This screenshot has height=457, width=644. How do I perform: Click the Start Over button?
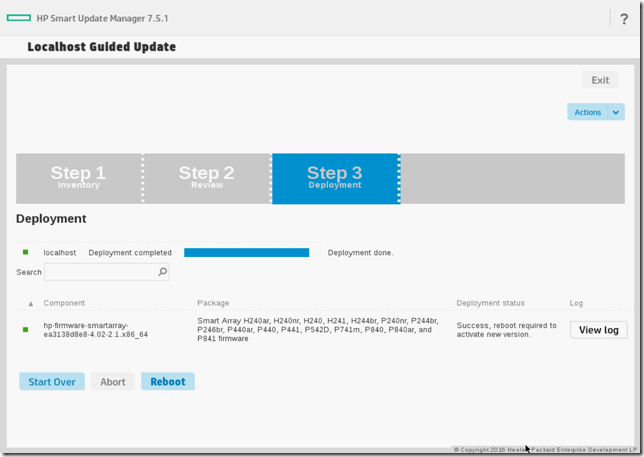(52, 381)
